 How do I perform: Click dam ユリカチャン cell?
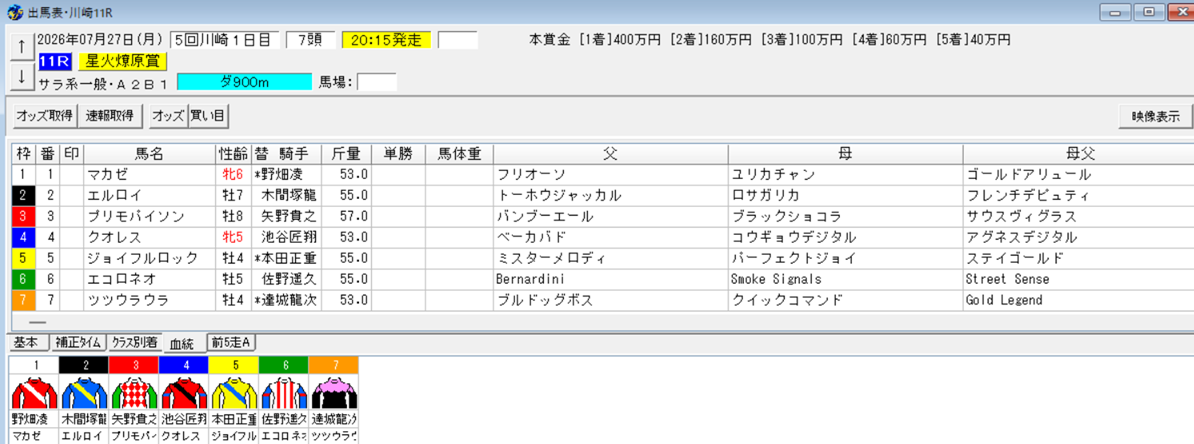(x=844, y=175)
